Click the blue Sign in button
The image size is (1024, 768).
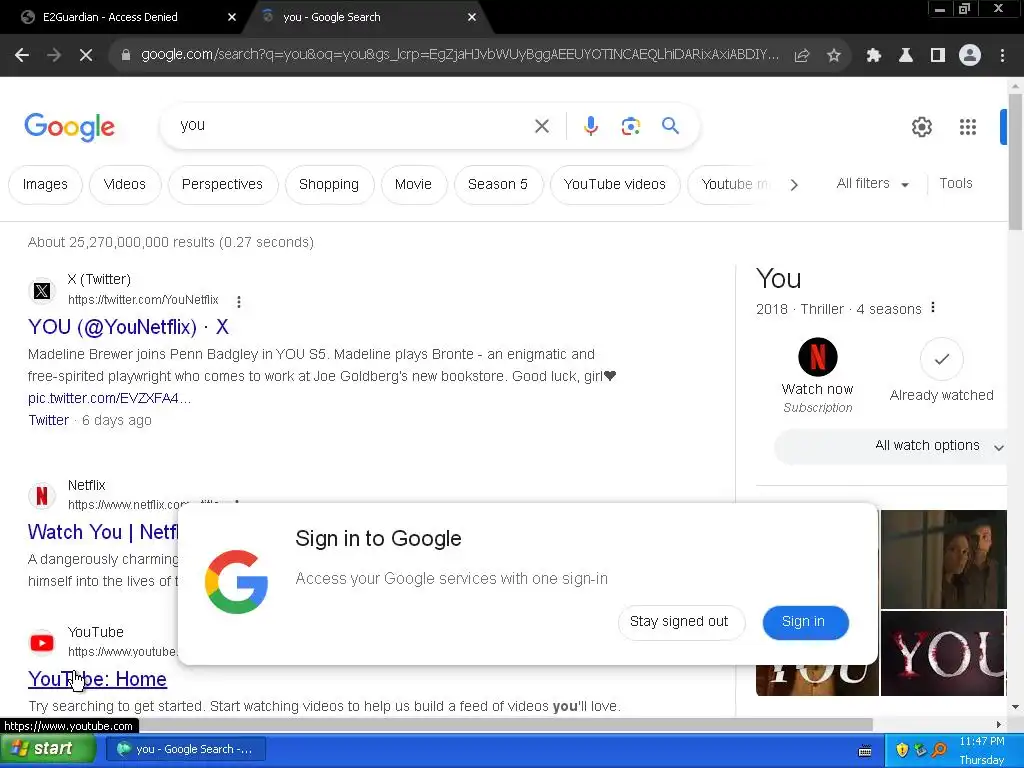805,622
